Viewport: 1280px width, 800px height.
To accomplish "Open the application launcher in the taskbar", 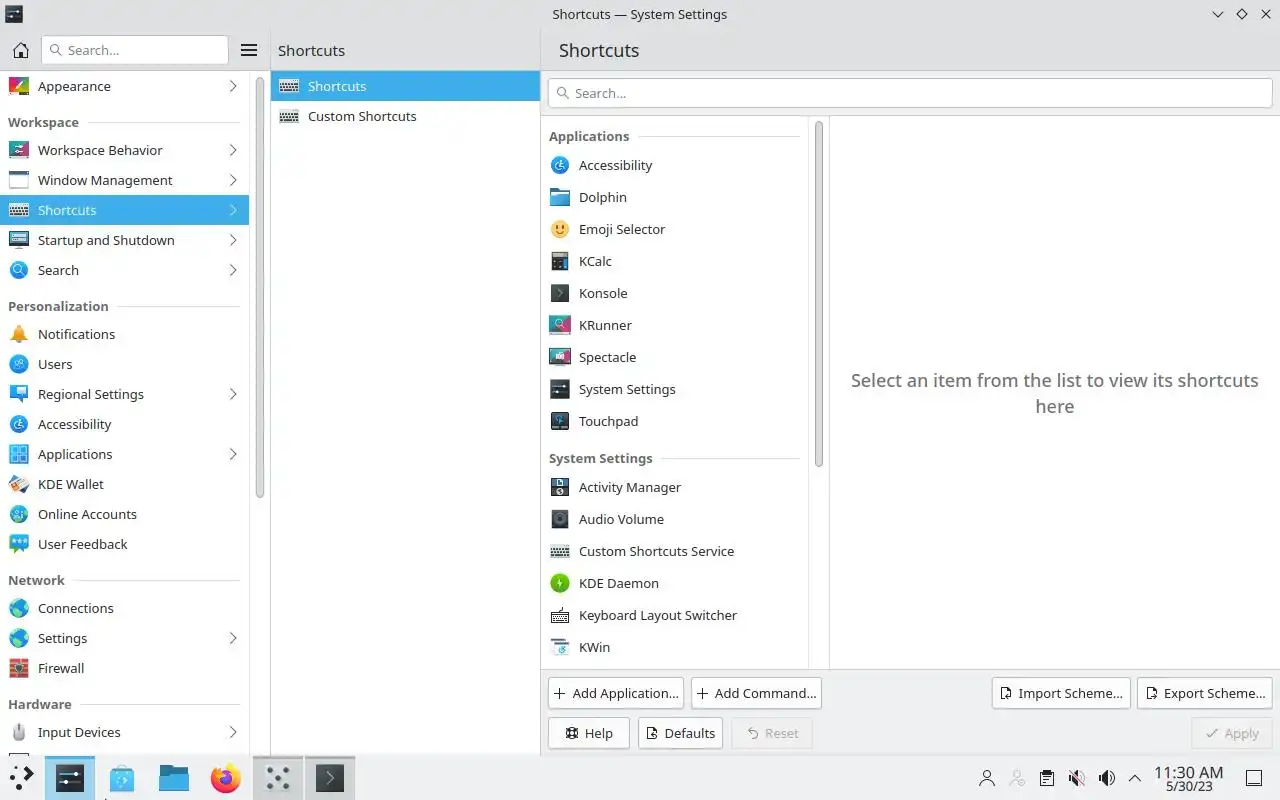I will point(21,777).
